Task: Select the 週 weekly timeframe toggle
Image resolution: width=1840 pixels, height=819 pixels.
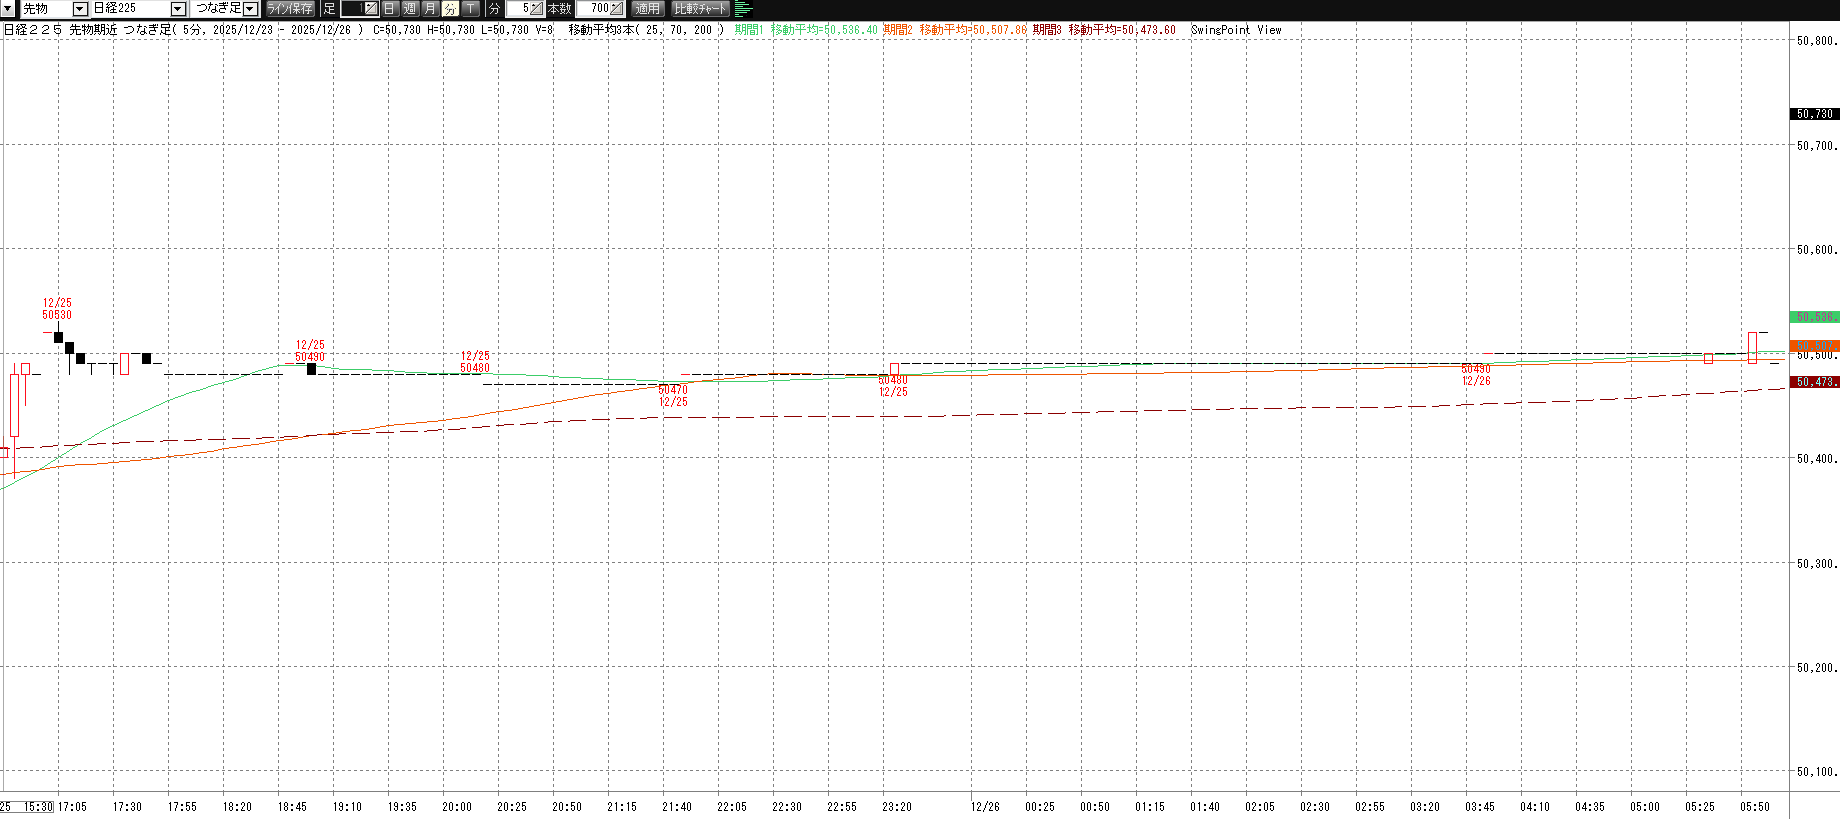Action: [x=410, y=9]
